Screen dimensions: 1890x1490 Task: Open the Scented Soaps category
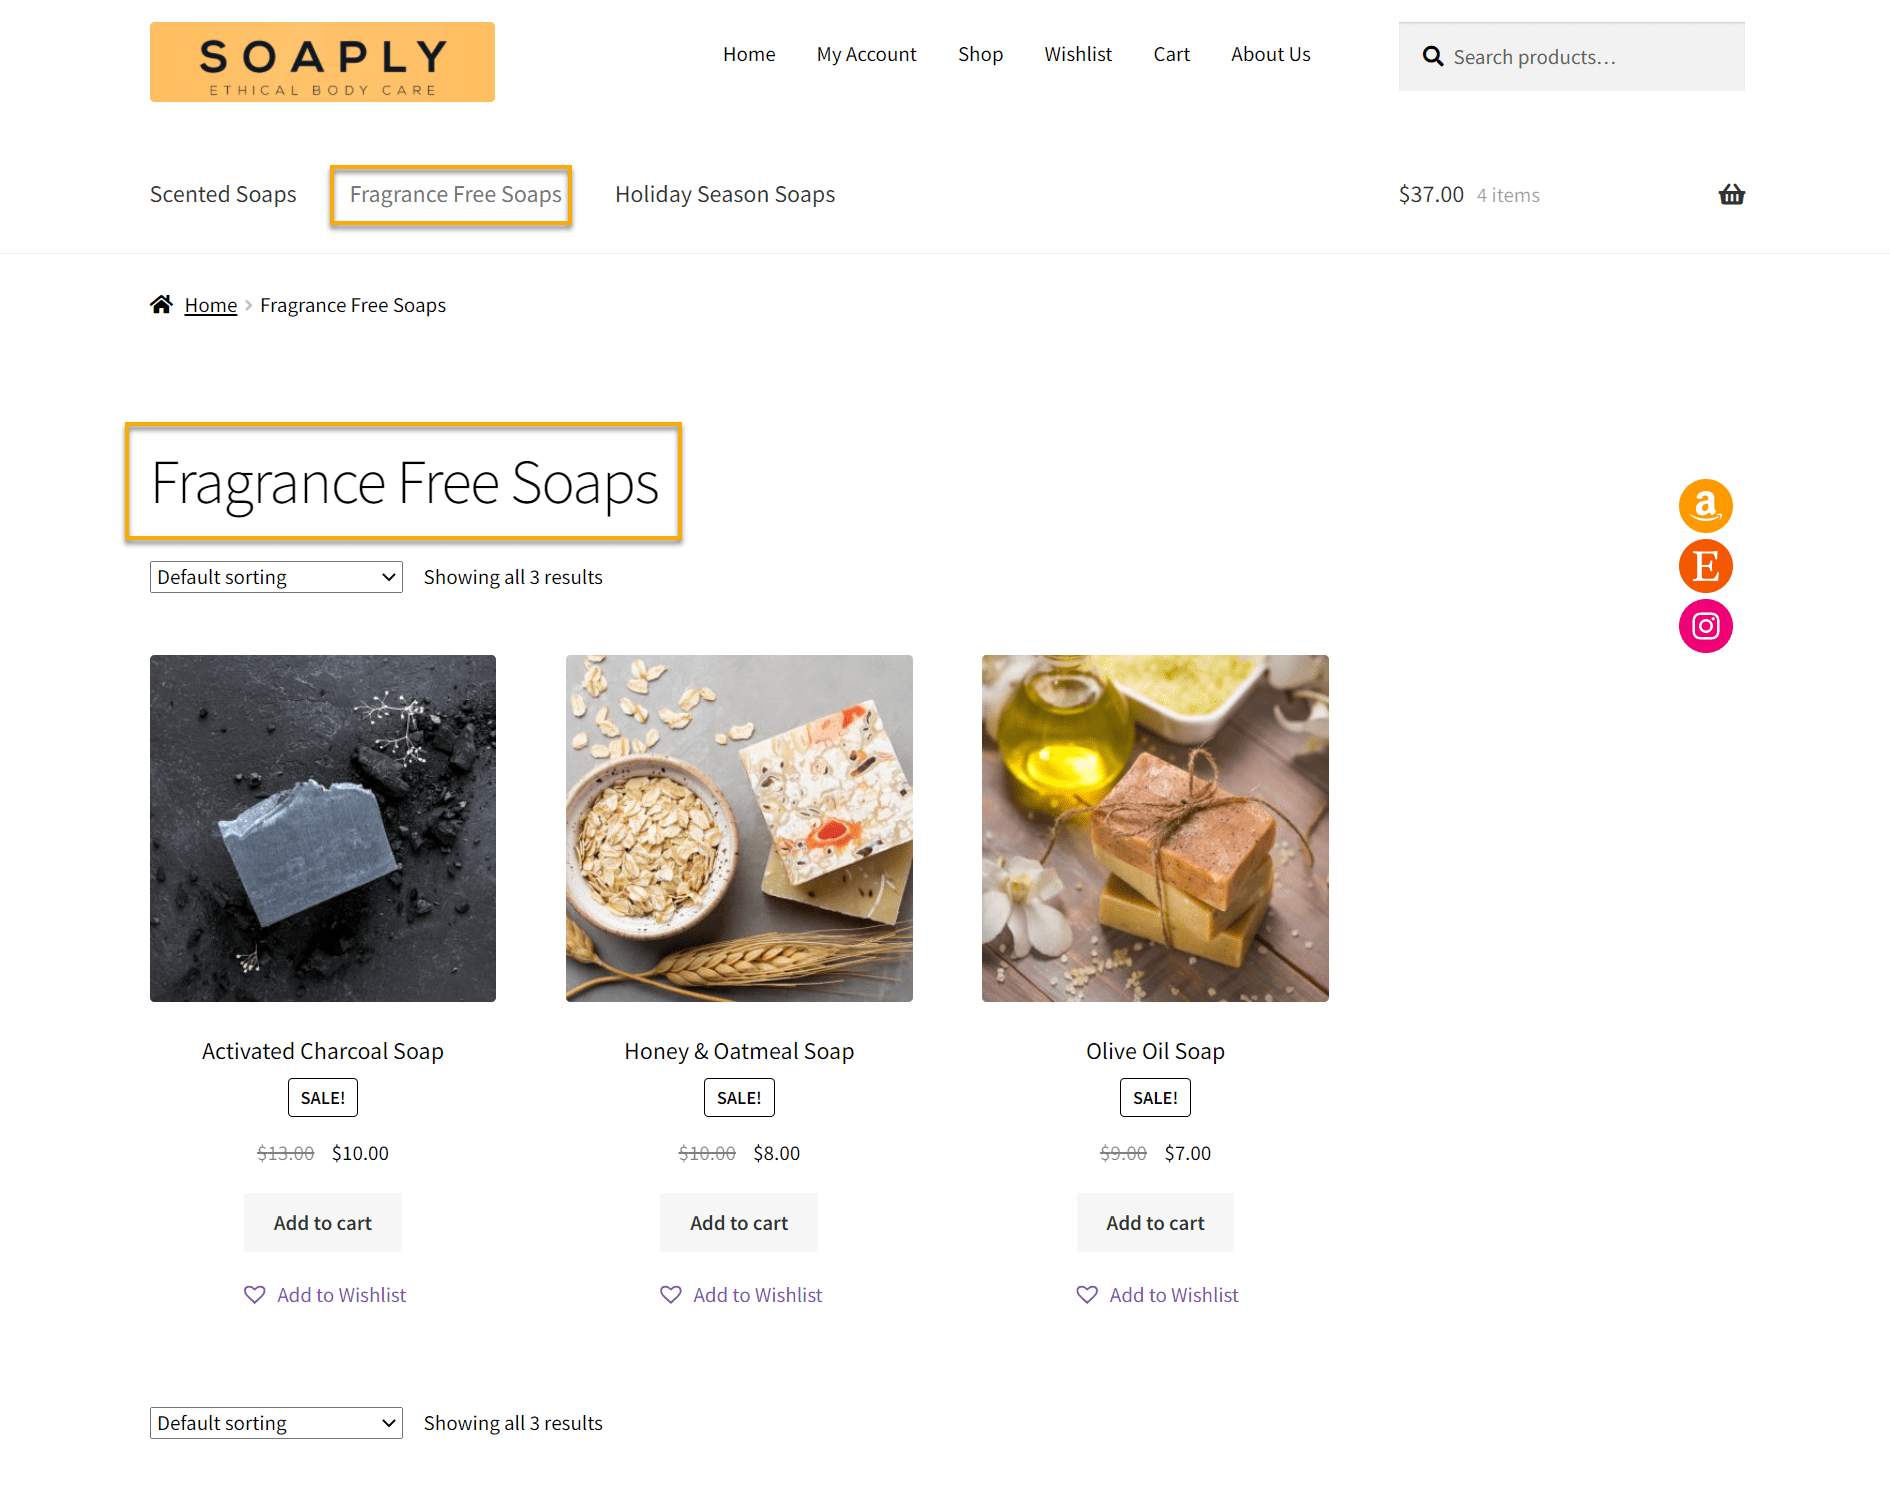(x=223, y=194)
